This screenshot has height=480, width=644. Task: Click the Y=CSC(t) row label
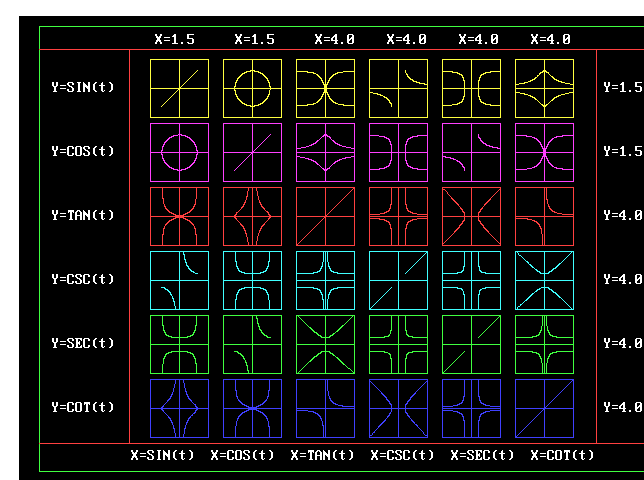pos(83,279)
